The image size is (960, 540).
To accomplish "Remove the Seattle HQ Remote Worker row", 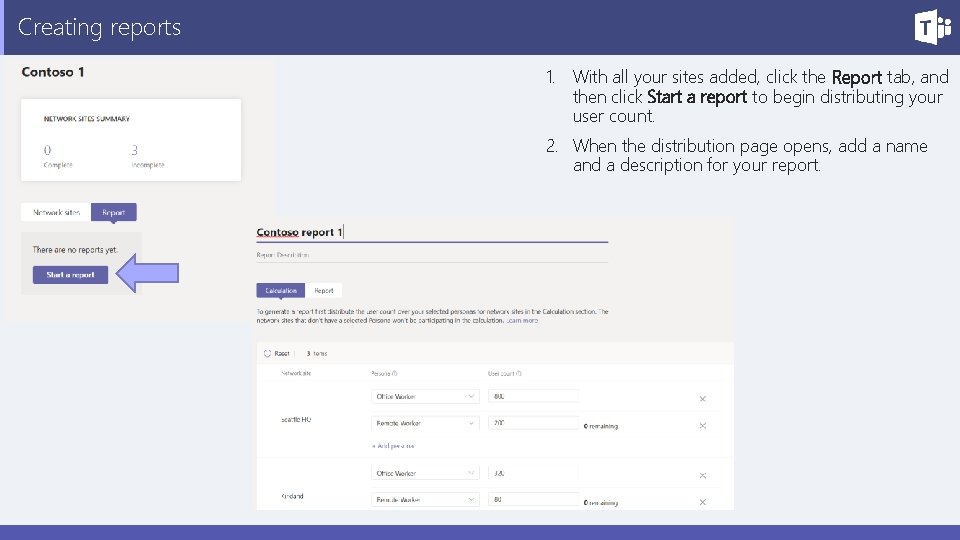I will point(702,426).
